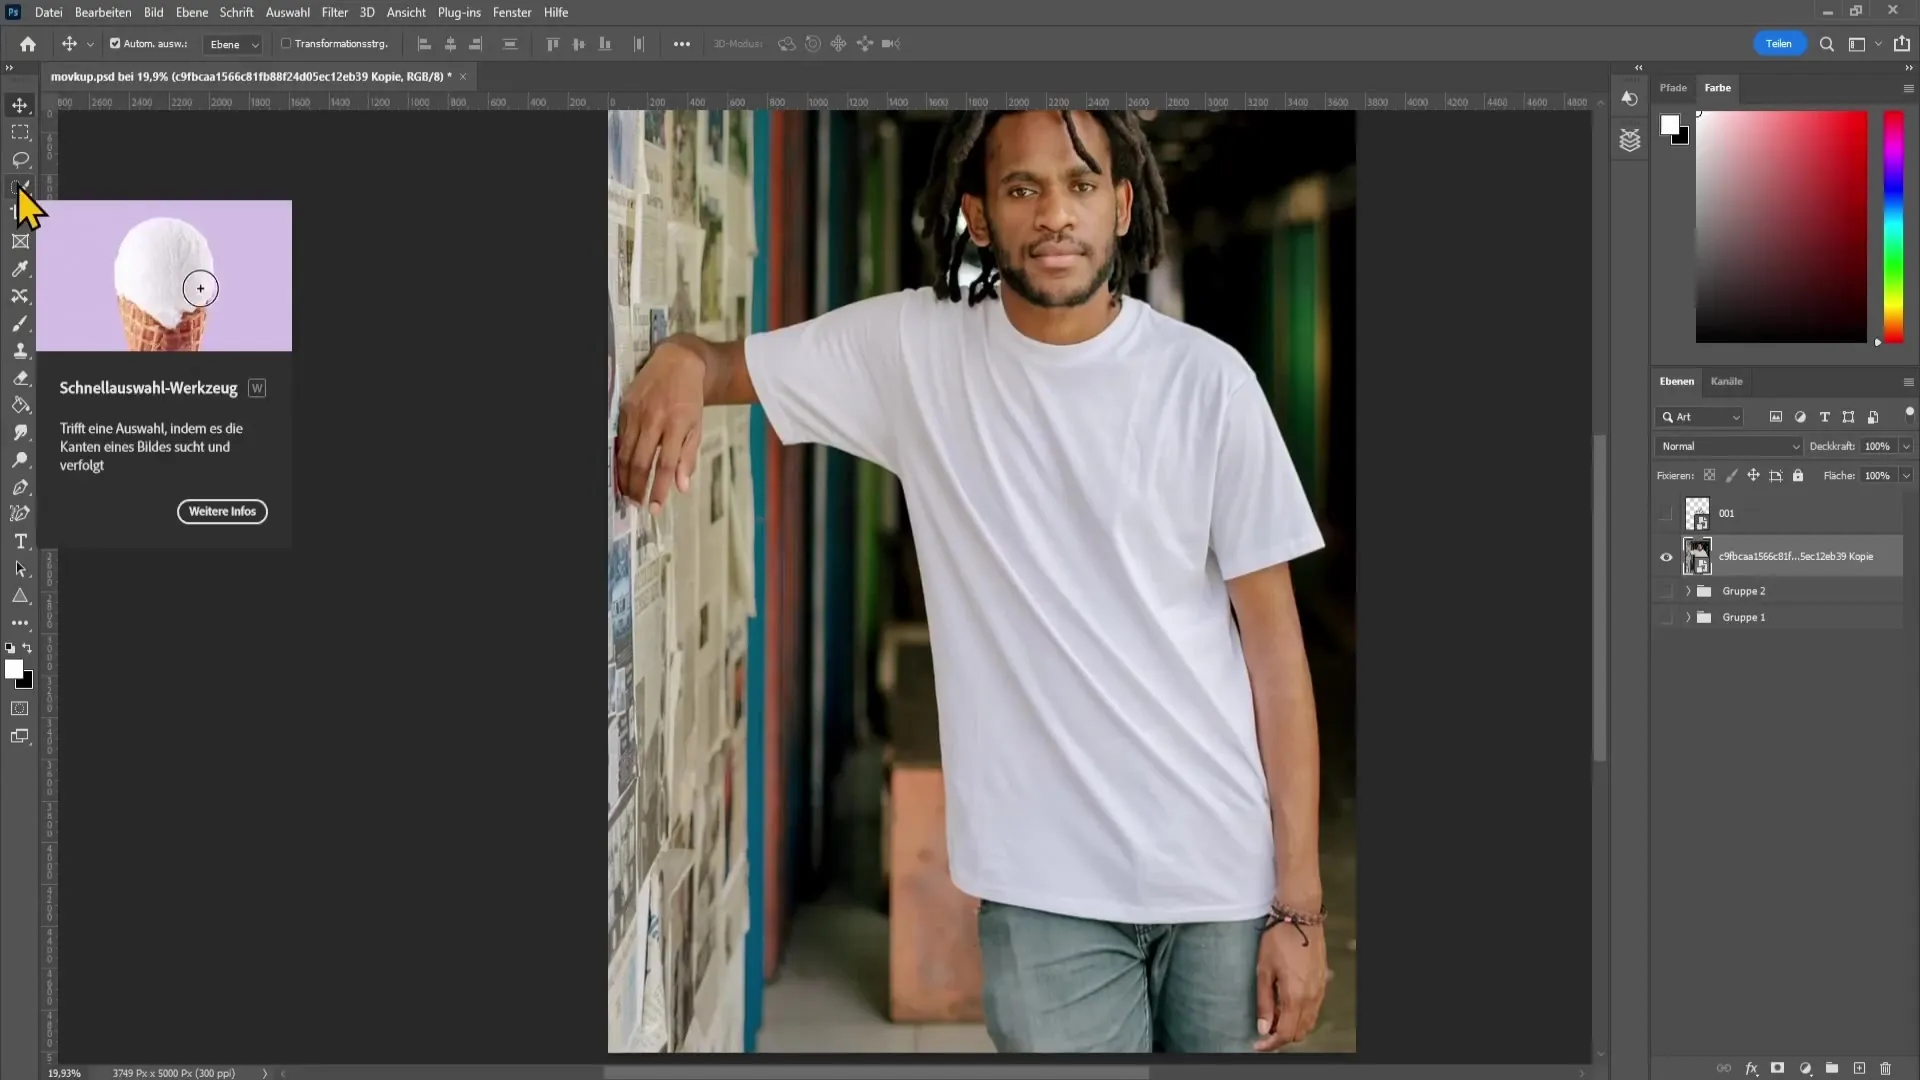Viewport: 1920px width, 1080px height.
Task: Expand Gruppe 2 layer group
Action: pos(1691,591)
